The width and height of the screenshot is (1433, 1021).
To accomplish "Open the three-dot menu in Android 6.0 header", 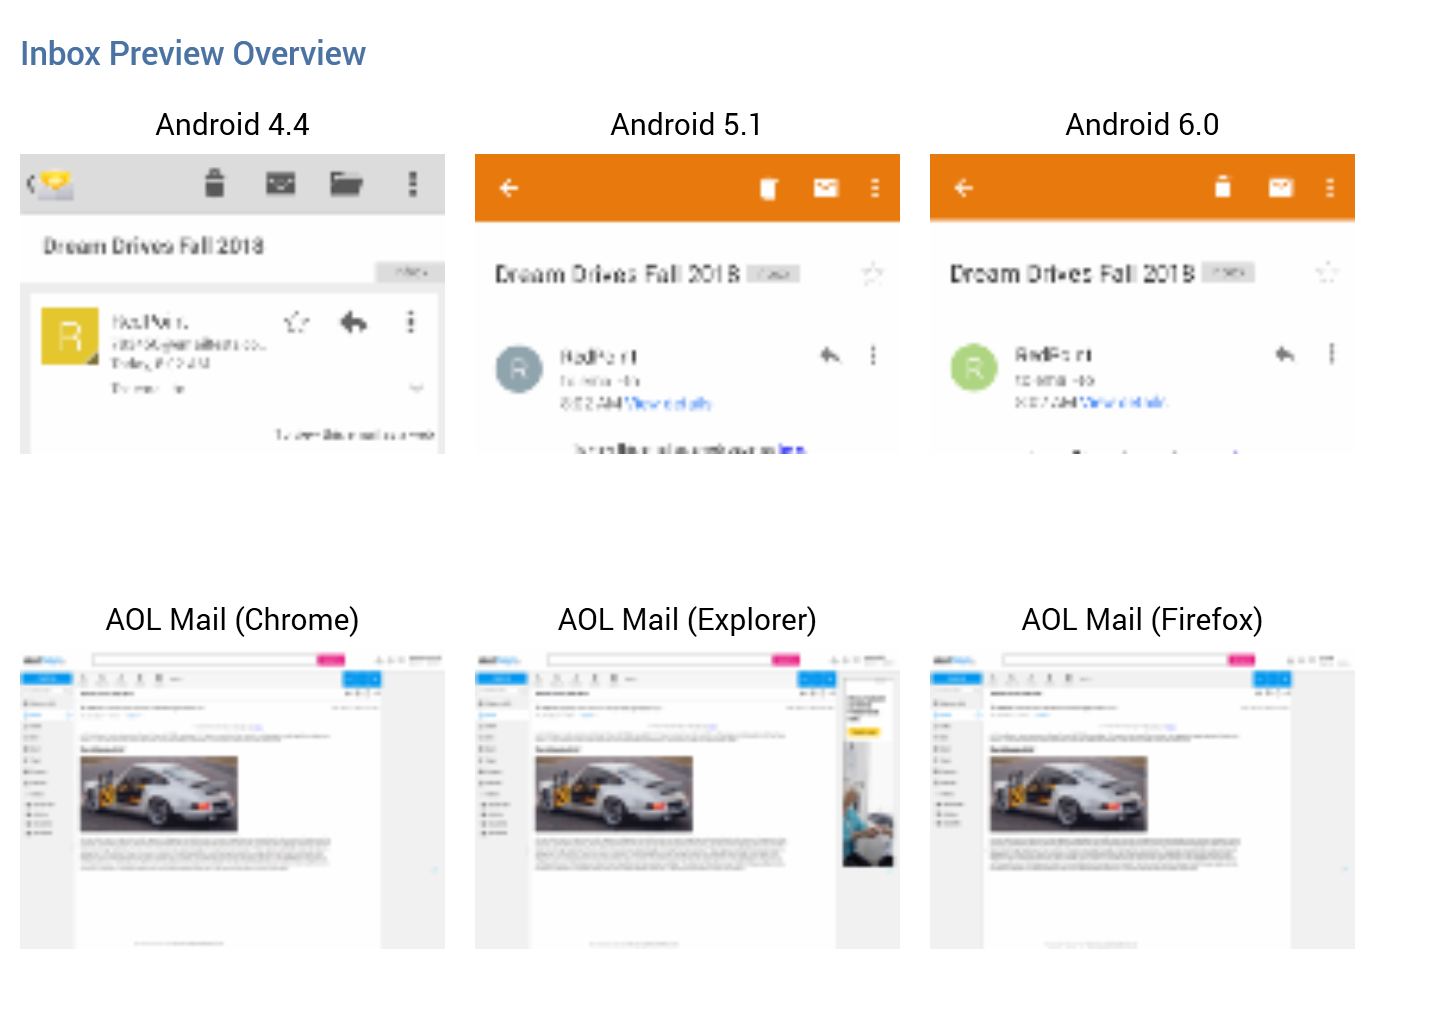I will [x=1330, y=188].
